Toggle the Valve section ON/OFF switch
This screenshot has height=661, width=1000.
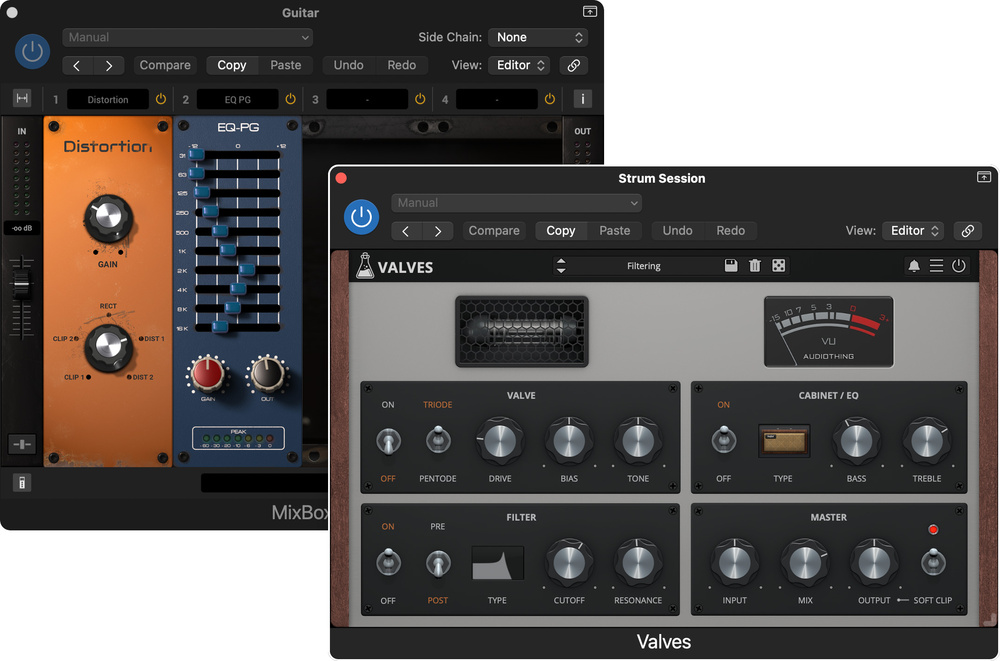[x=388, y=440]
